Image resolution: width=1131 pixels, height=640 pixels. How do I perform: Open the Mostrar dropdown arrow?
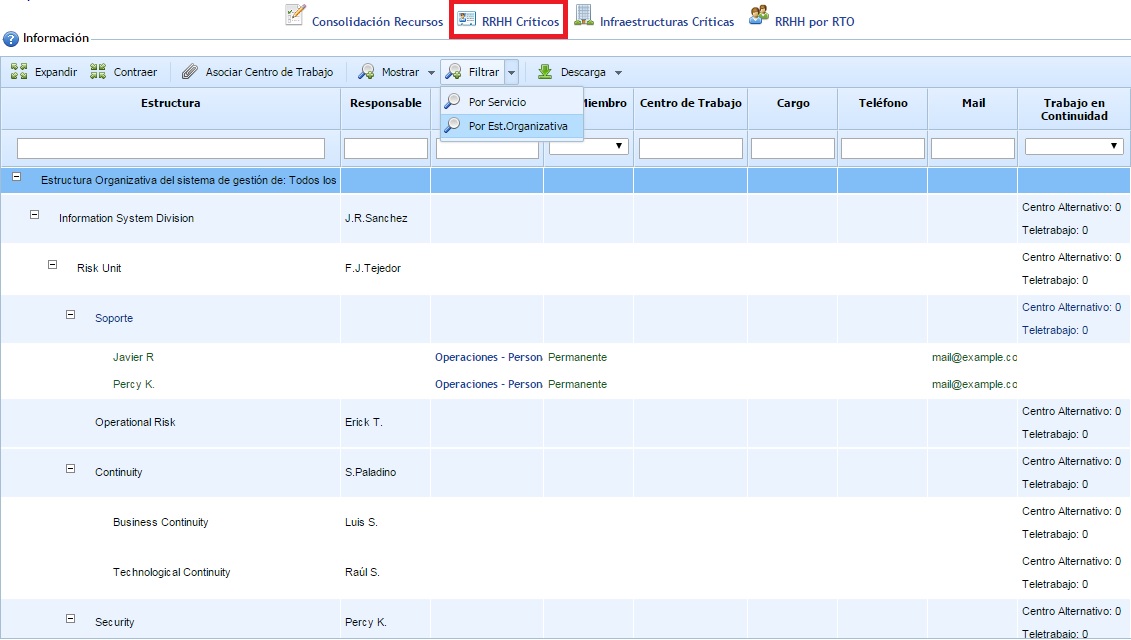coord(431,73)
